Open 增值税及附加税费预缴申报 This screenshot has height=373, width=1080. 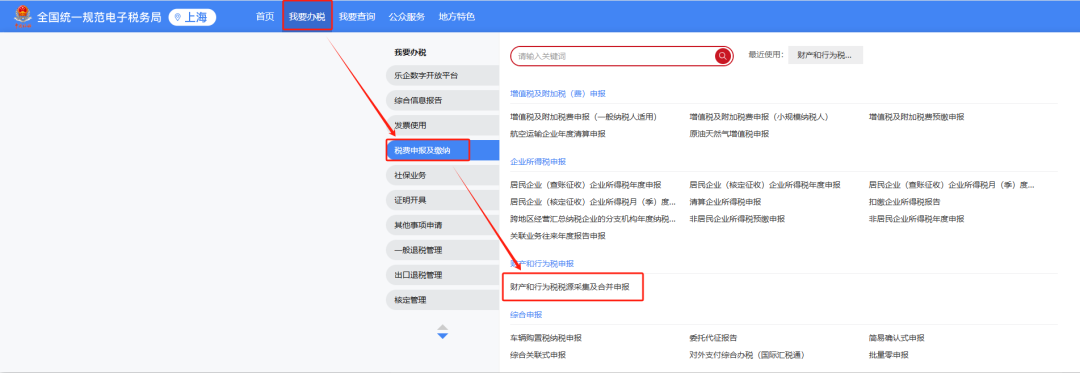pyautogui.click(x=916, y=117)
